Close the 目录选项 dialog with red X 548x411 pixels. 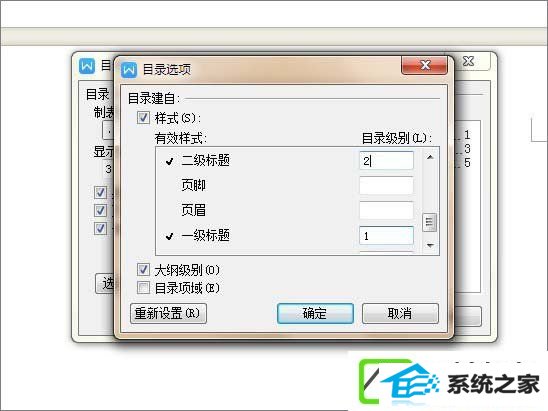(x=425, y=65)
